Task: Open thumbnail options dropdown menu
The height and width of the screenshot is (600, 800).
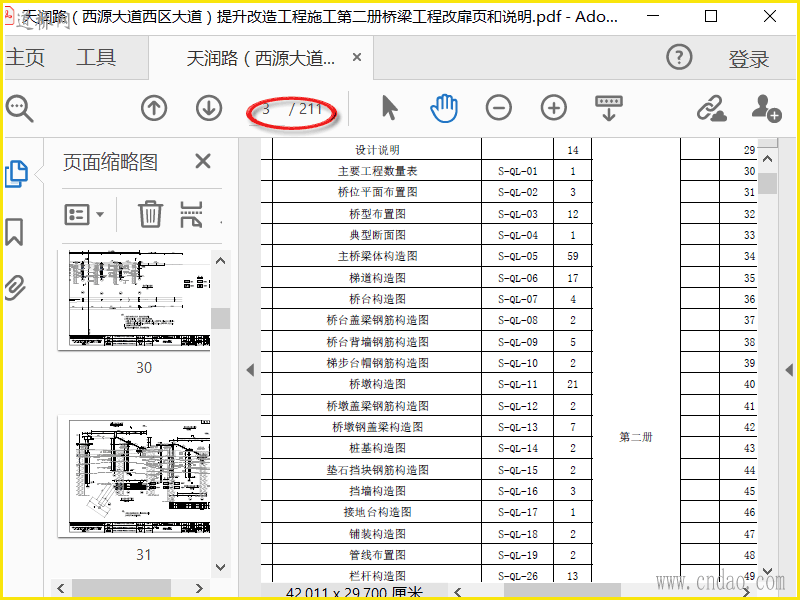Action: [x=84, y=214]
